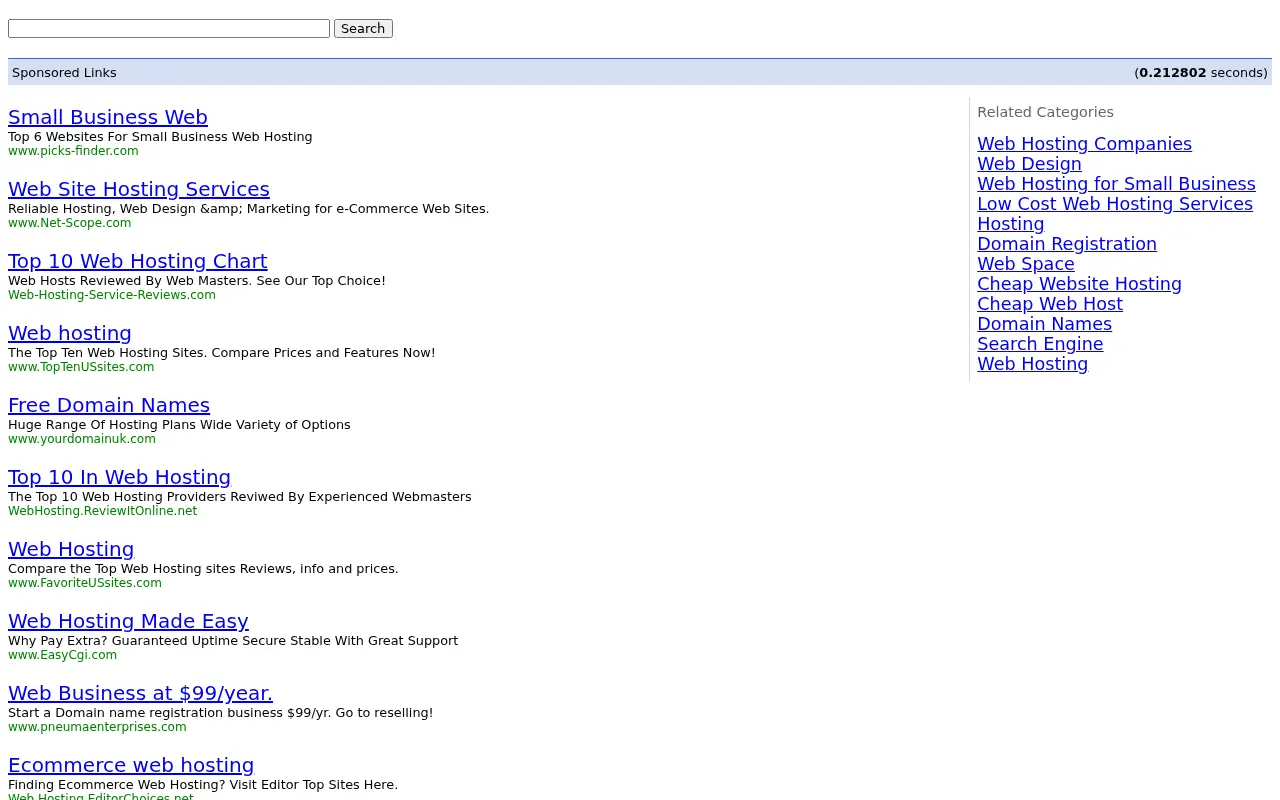Open the Free Domain Names link
The width and height of the screenshot is (1280, 800).
109,405
